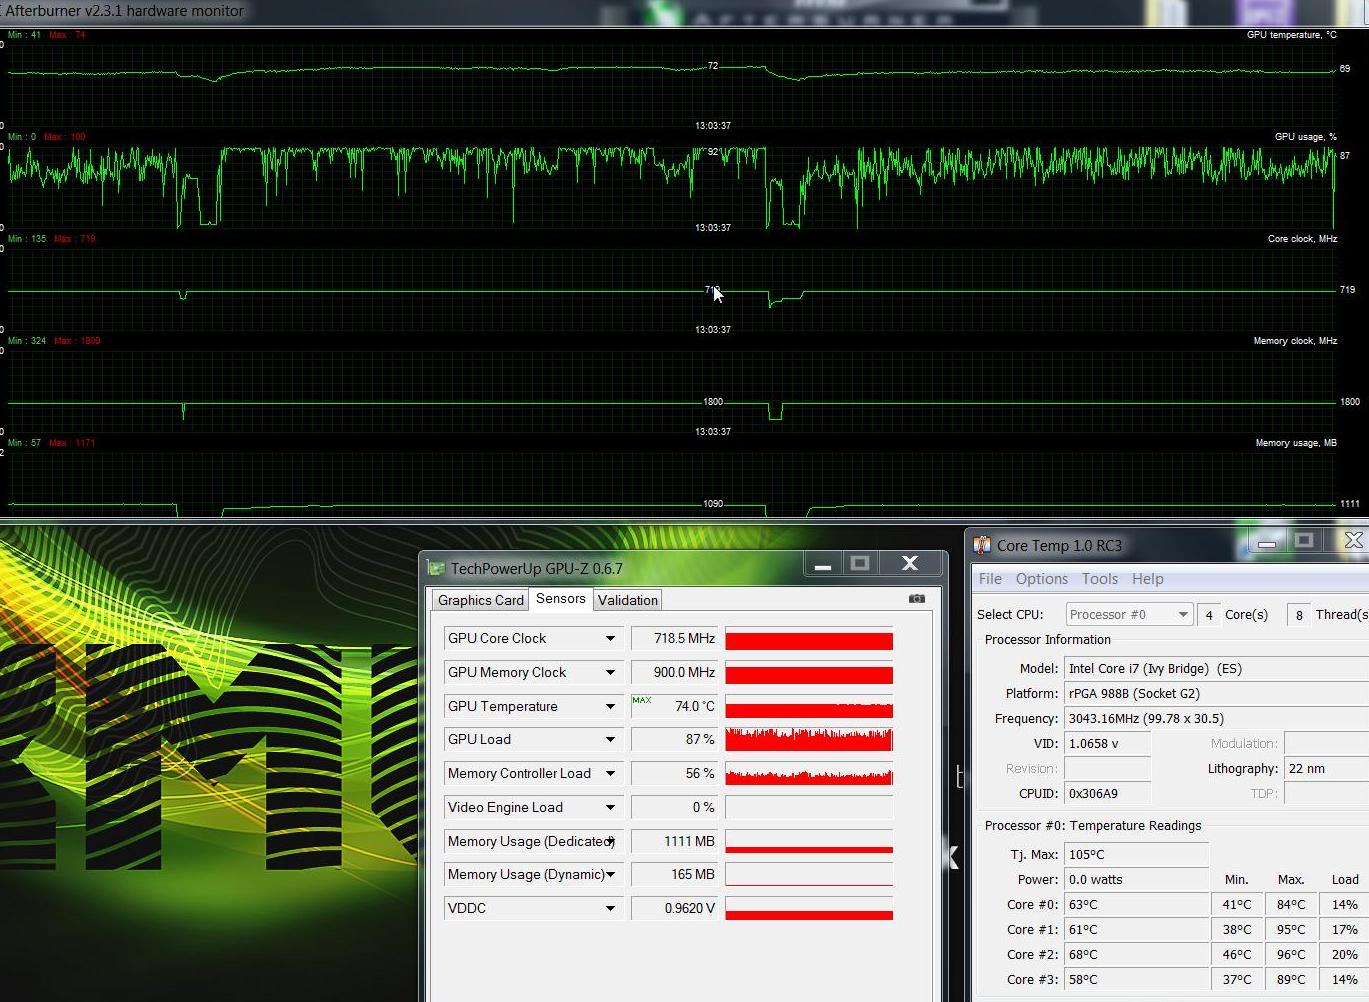
Task: Click the 1111 MB dedicated memory value
Action: coord(674,841)
